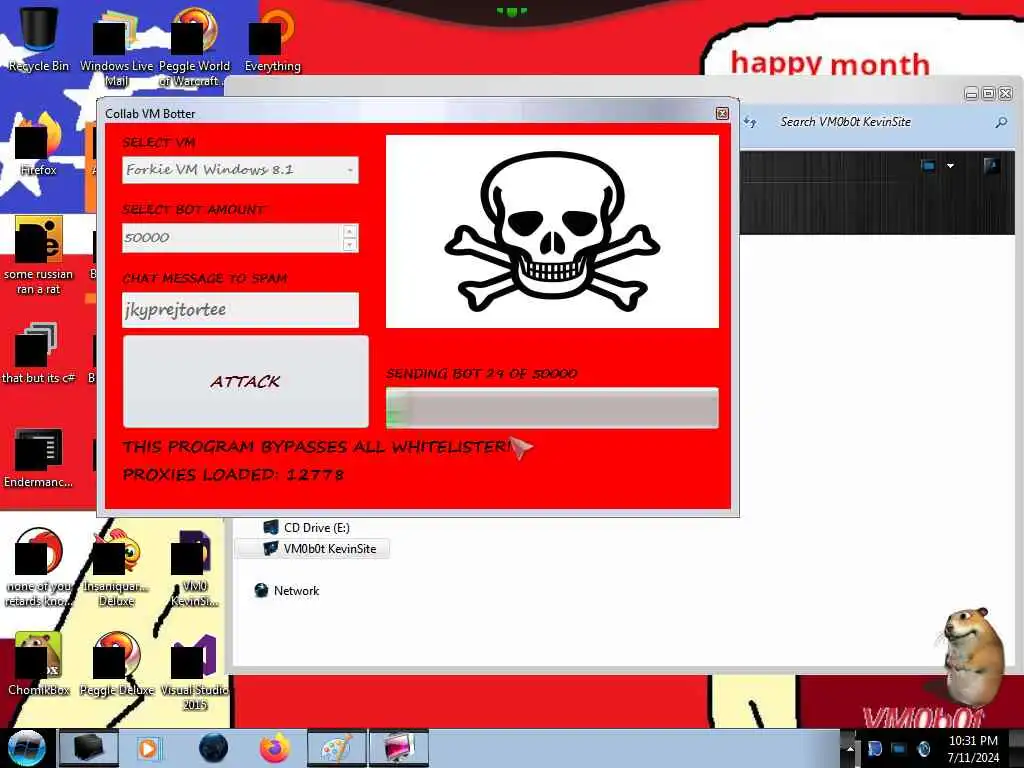Screen dimensions: 1024x768
Task: Open the view options dropdown arrow in Explorer
Action: 950,166
